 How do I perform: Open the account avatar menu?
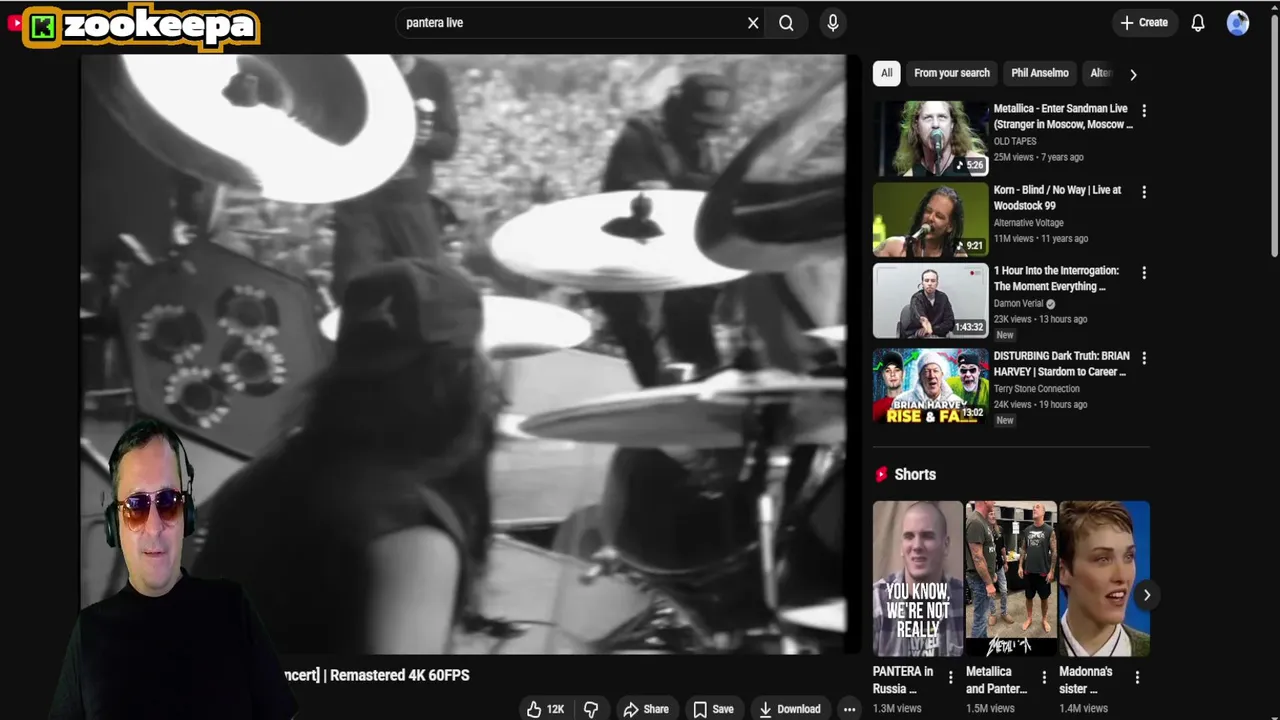[1238, 23]
